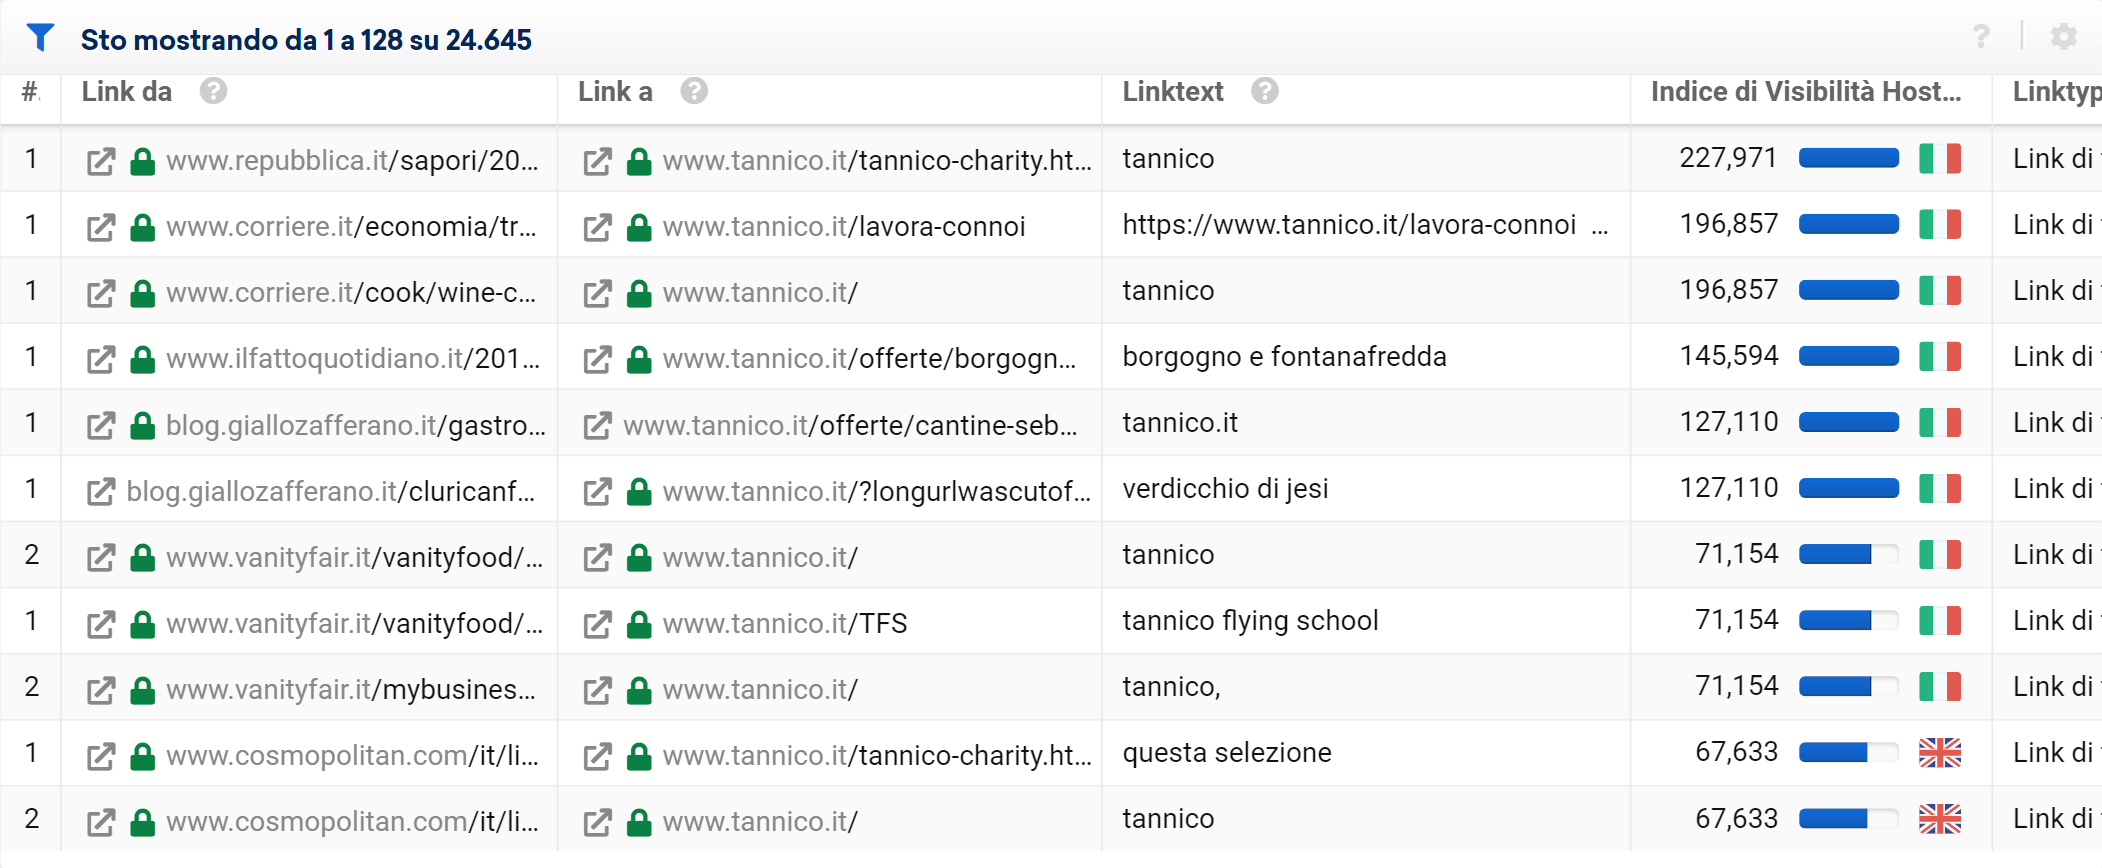Open external link icon for tannico.it/?longurlwascutof target
2102x868 pixels.
(x=598, y=491)
